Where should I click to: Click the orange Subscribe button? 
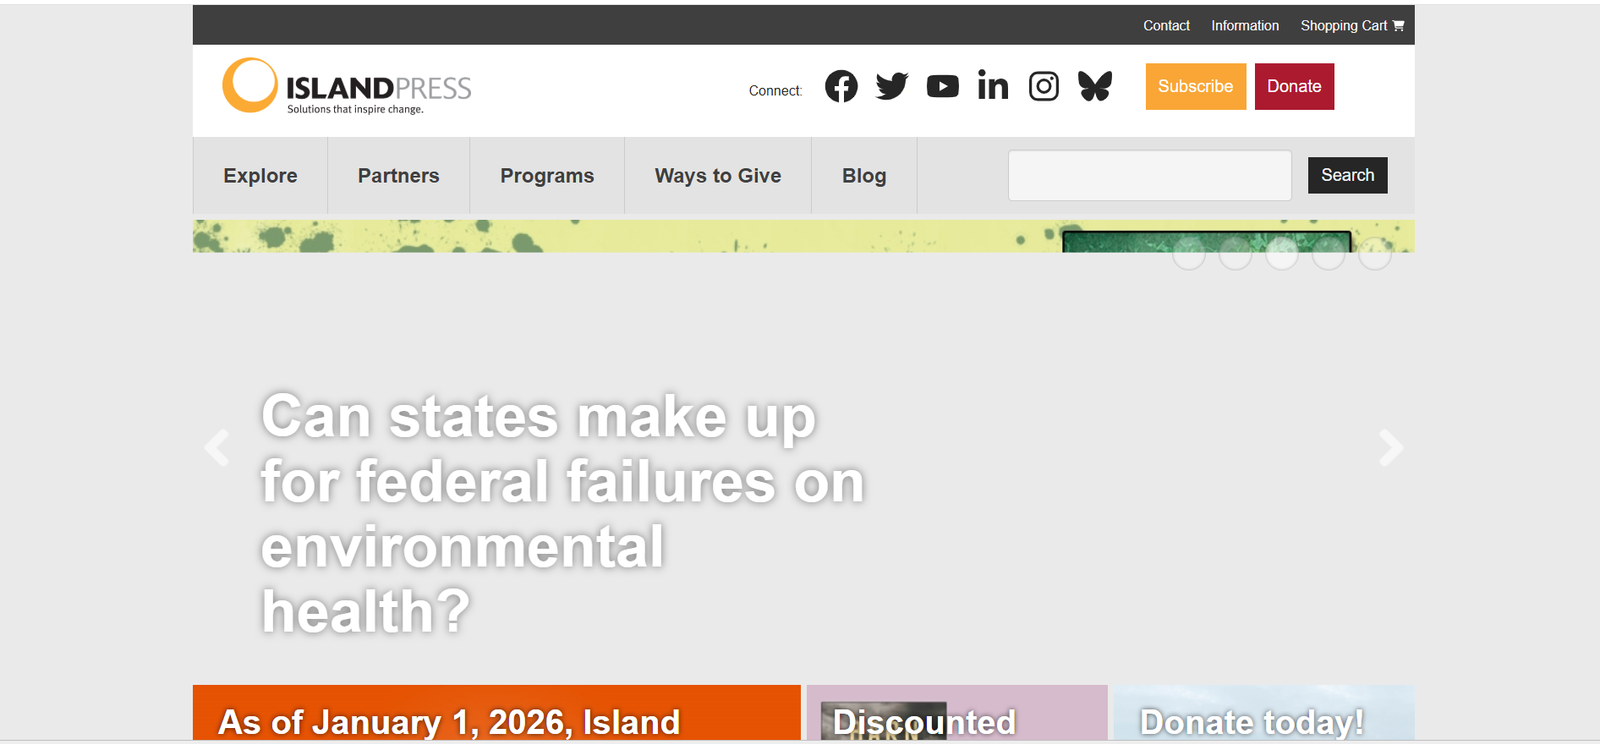[x=1196, y=86]
